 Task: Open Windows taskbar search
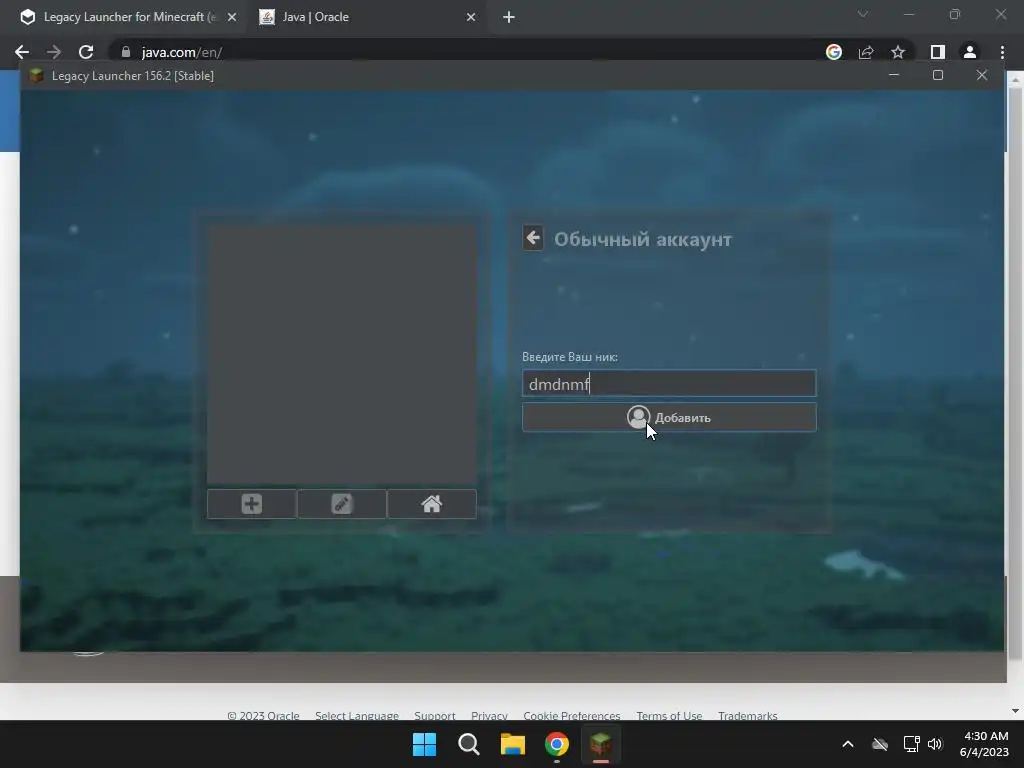click(x=468, y=744)
